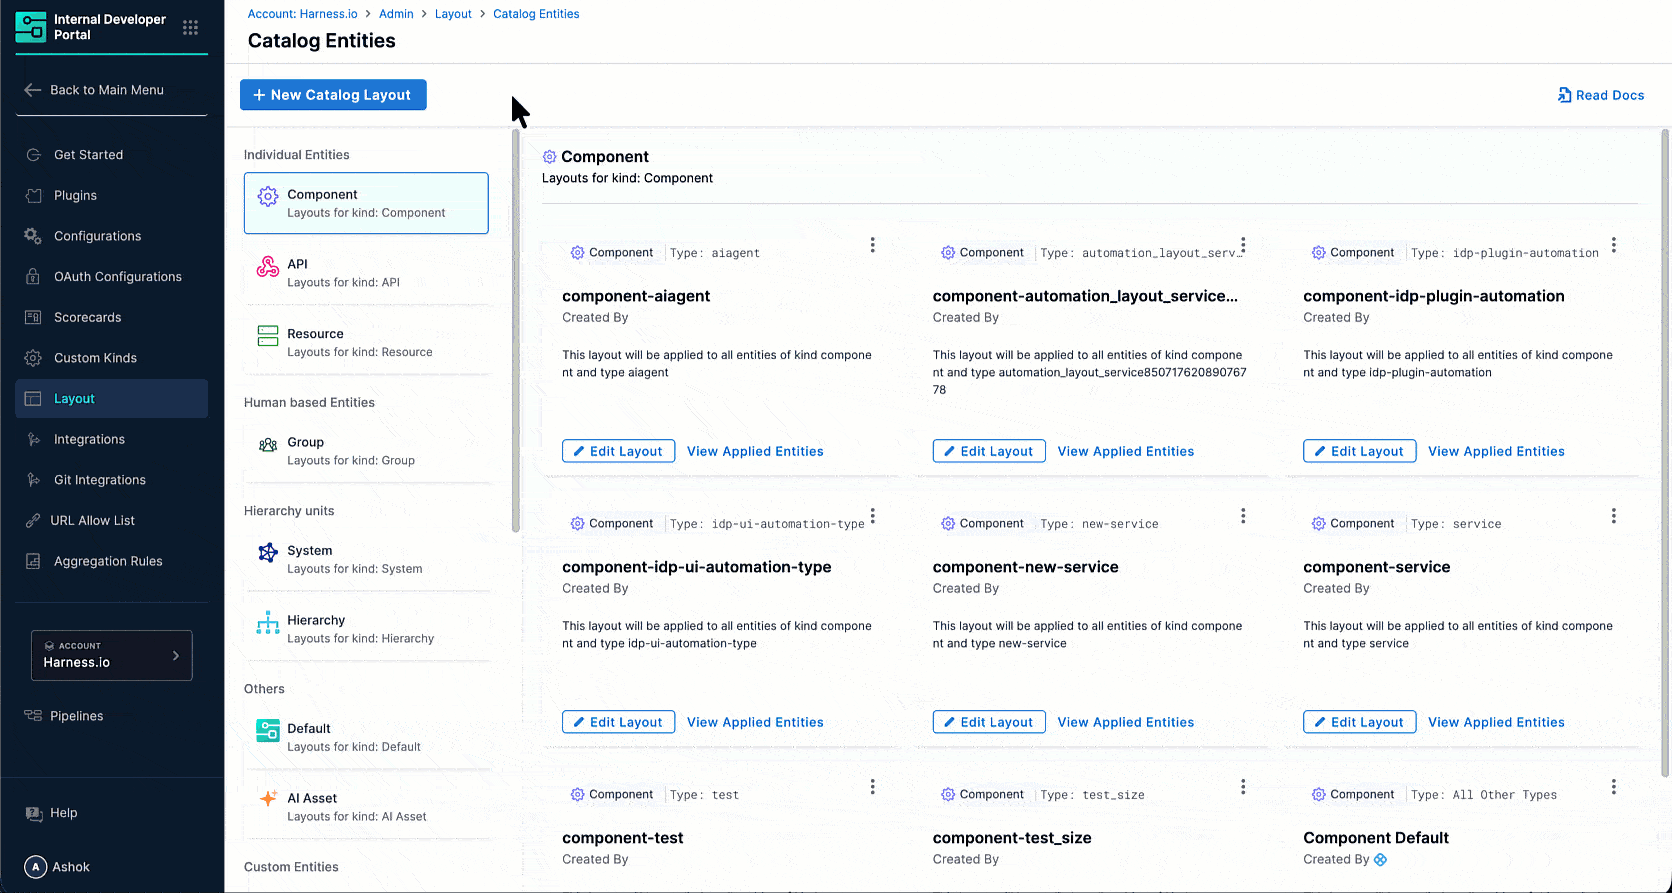Viewport: 1672px width, 893px height.
Task: Open Scorecards in the sidebar
Action: tap(87, 317)
